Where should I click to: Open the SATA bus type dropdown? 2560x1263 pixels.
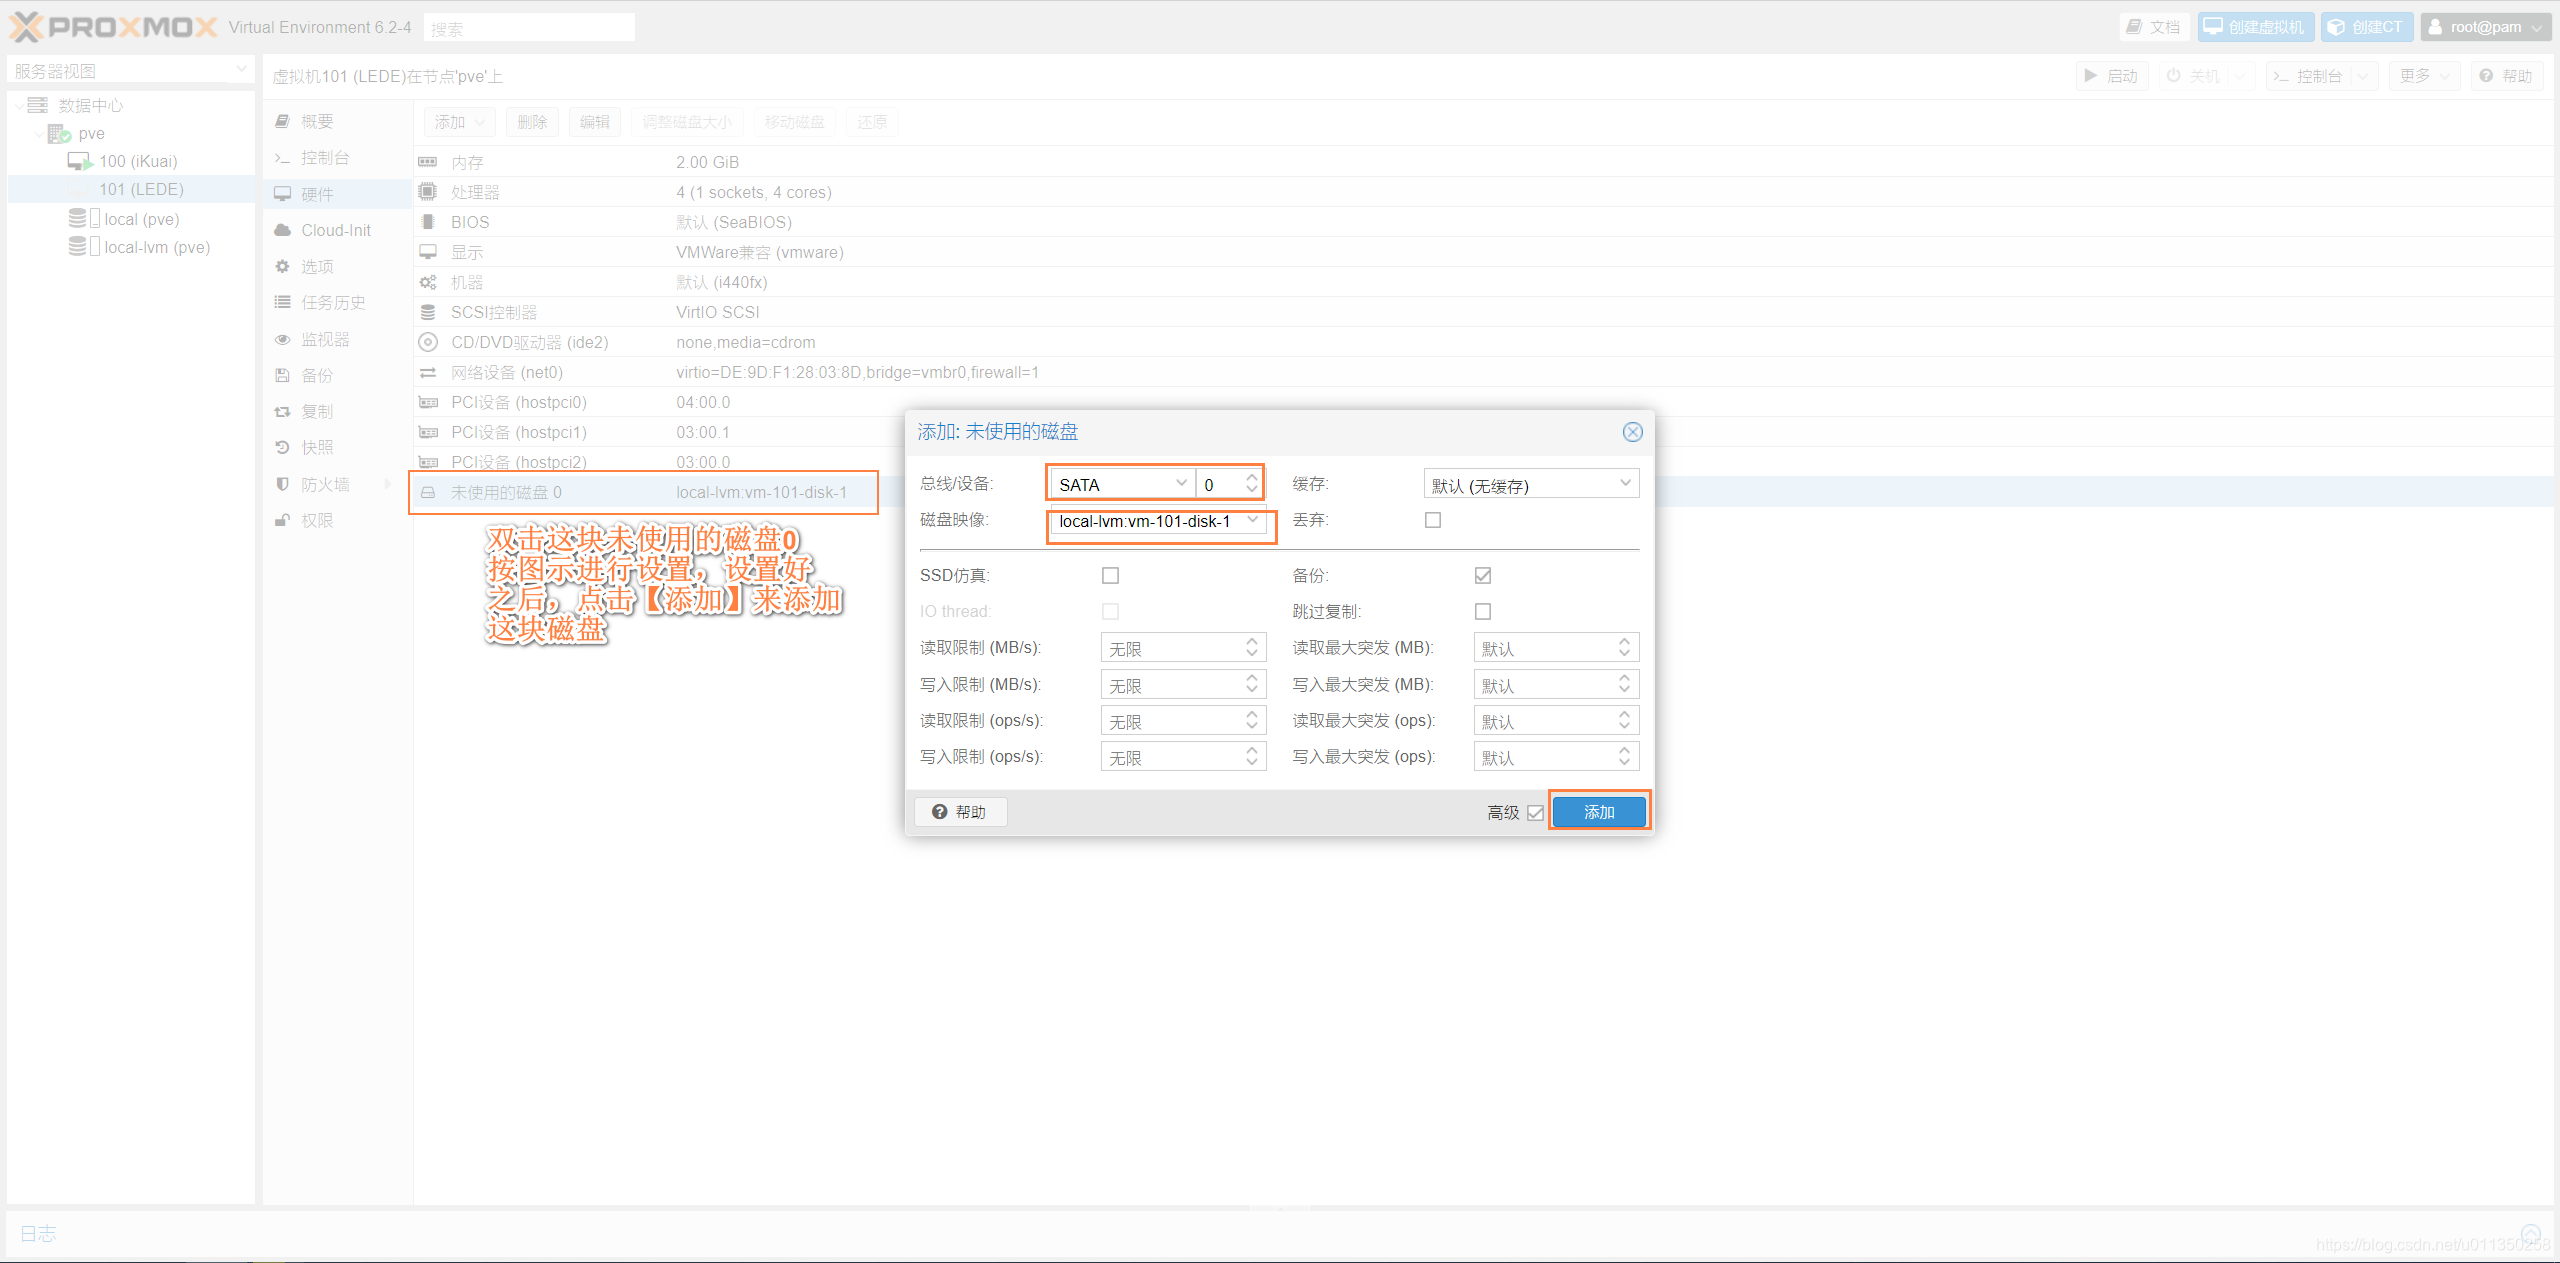pos(1181,484)
